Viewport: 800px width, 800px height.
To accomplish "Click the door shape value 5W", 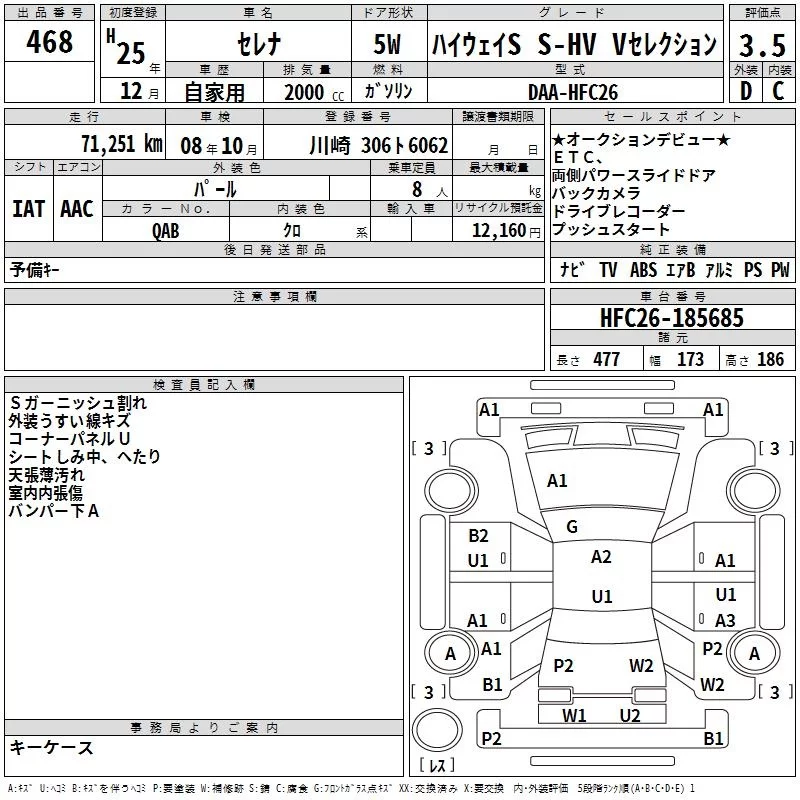I will tap(387, 44).
